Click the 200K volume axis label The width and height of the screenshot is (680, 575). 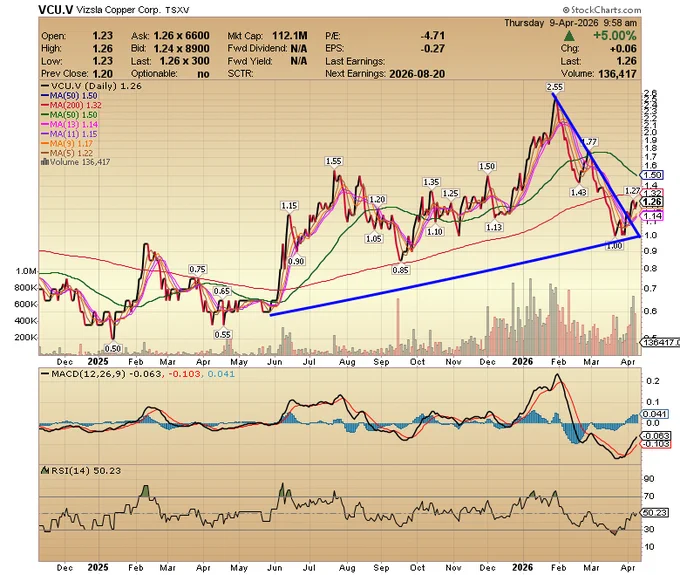(26, 337)
